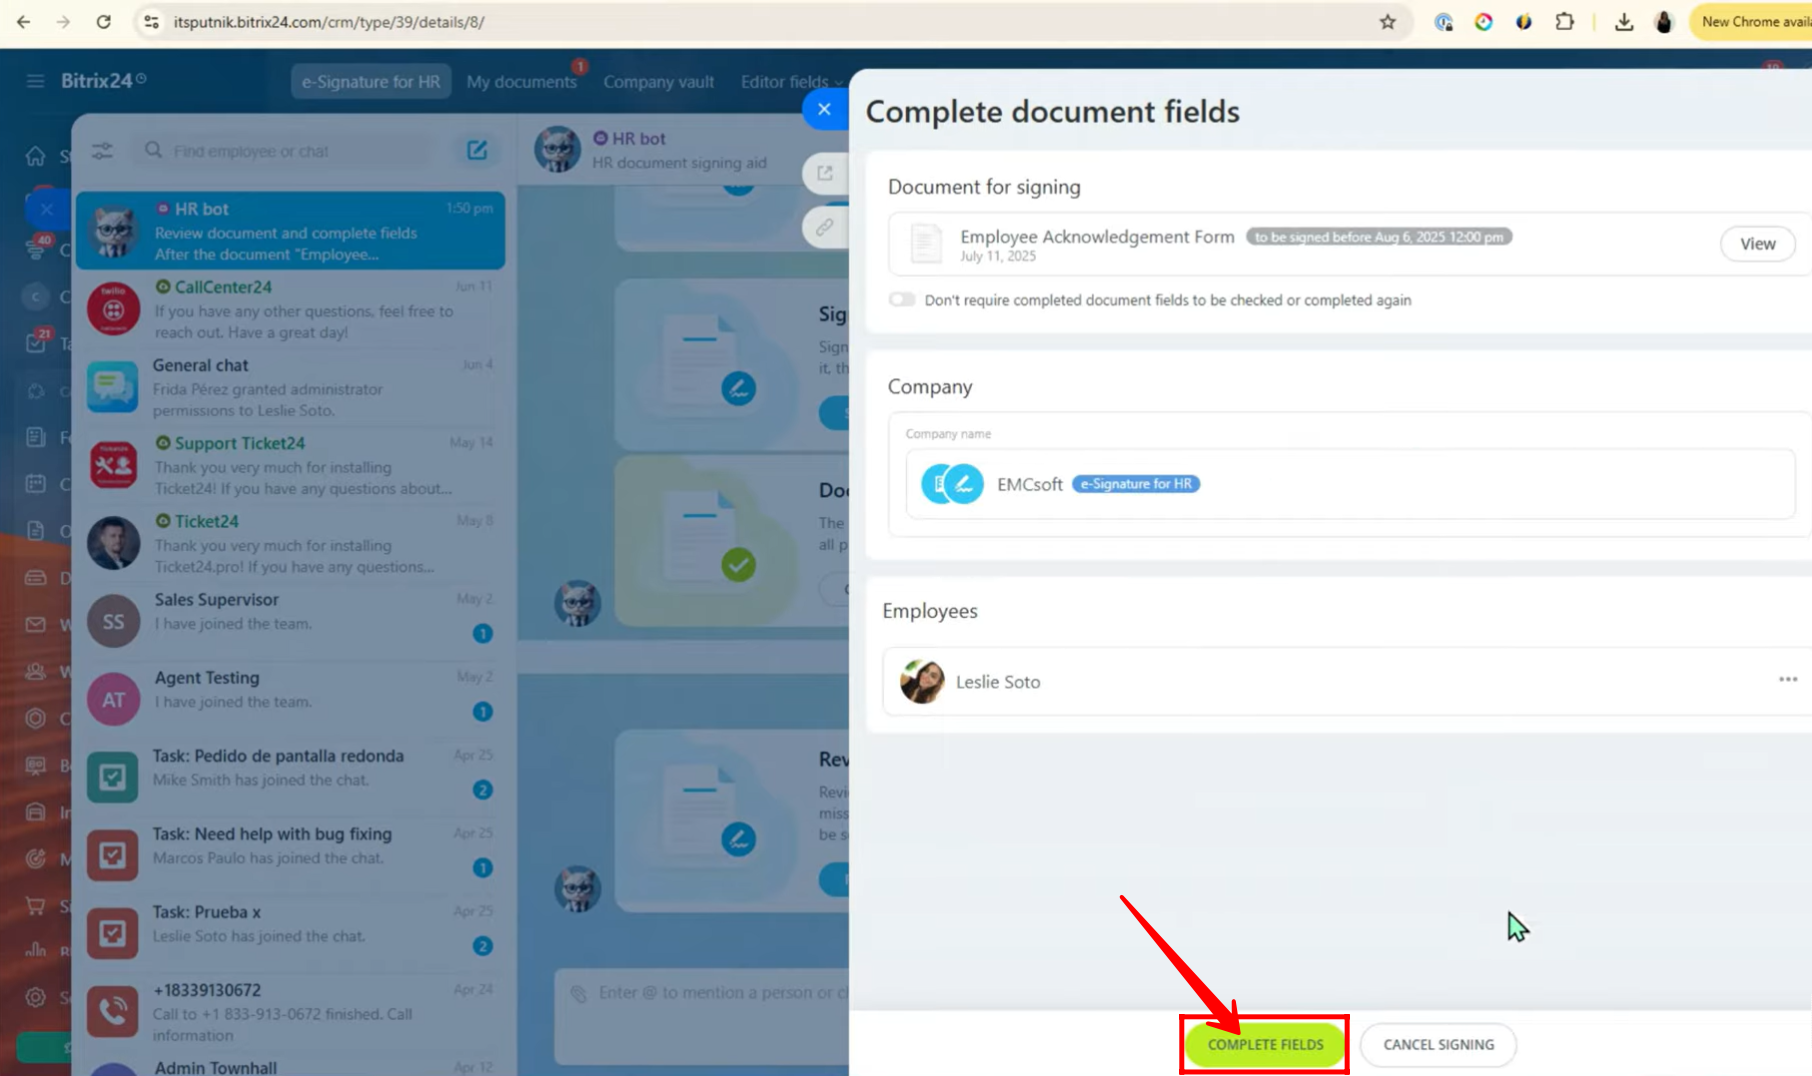Open the Admin Townhall chat
Image resolution: width=1812 pixels, height=1076 pixels.
click(291, 1066)
